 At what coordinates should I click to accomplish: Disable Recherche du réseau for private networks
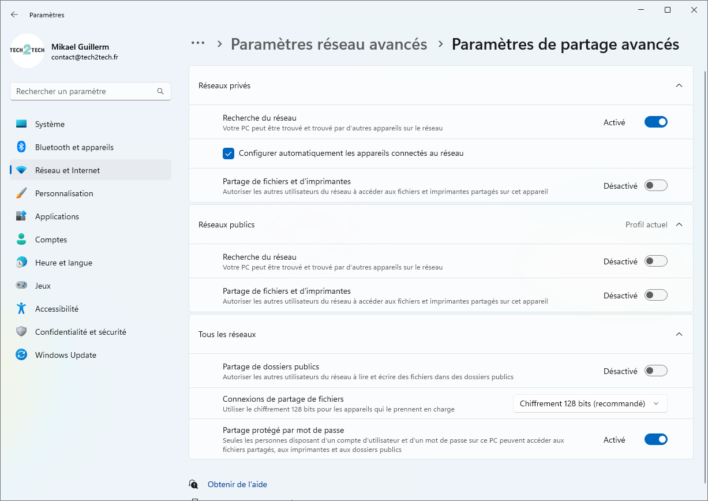[x=655, y=122]
